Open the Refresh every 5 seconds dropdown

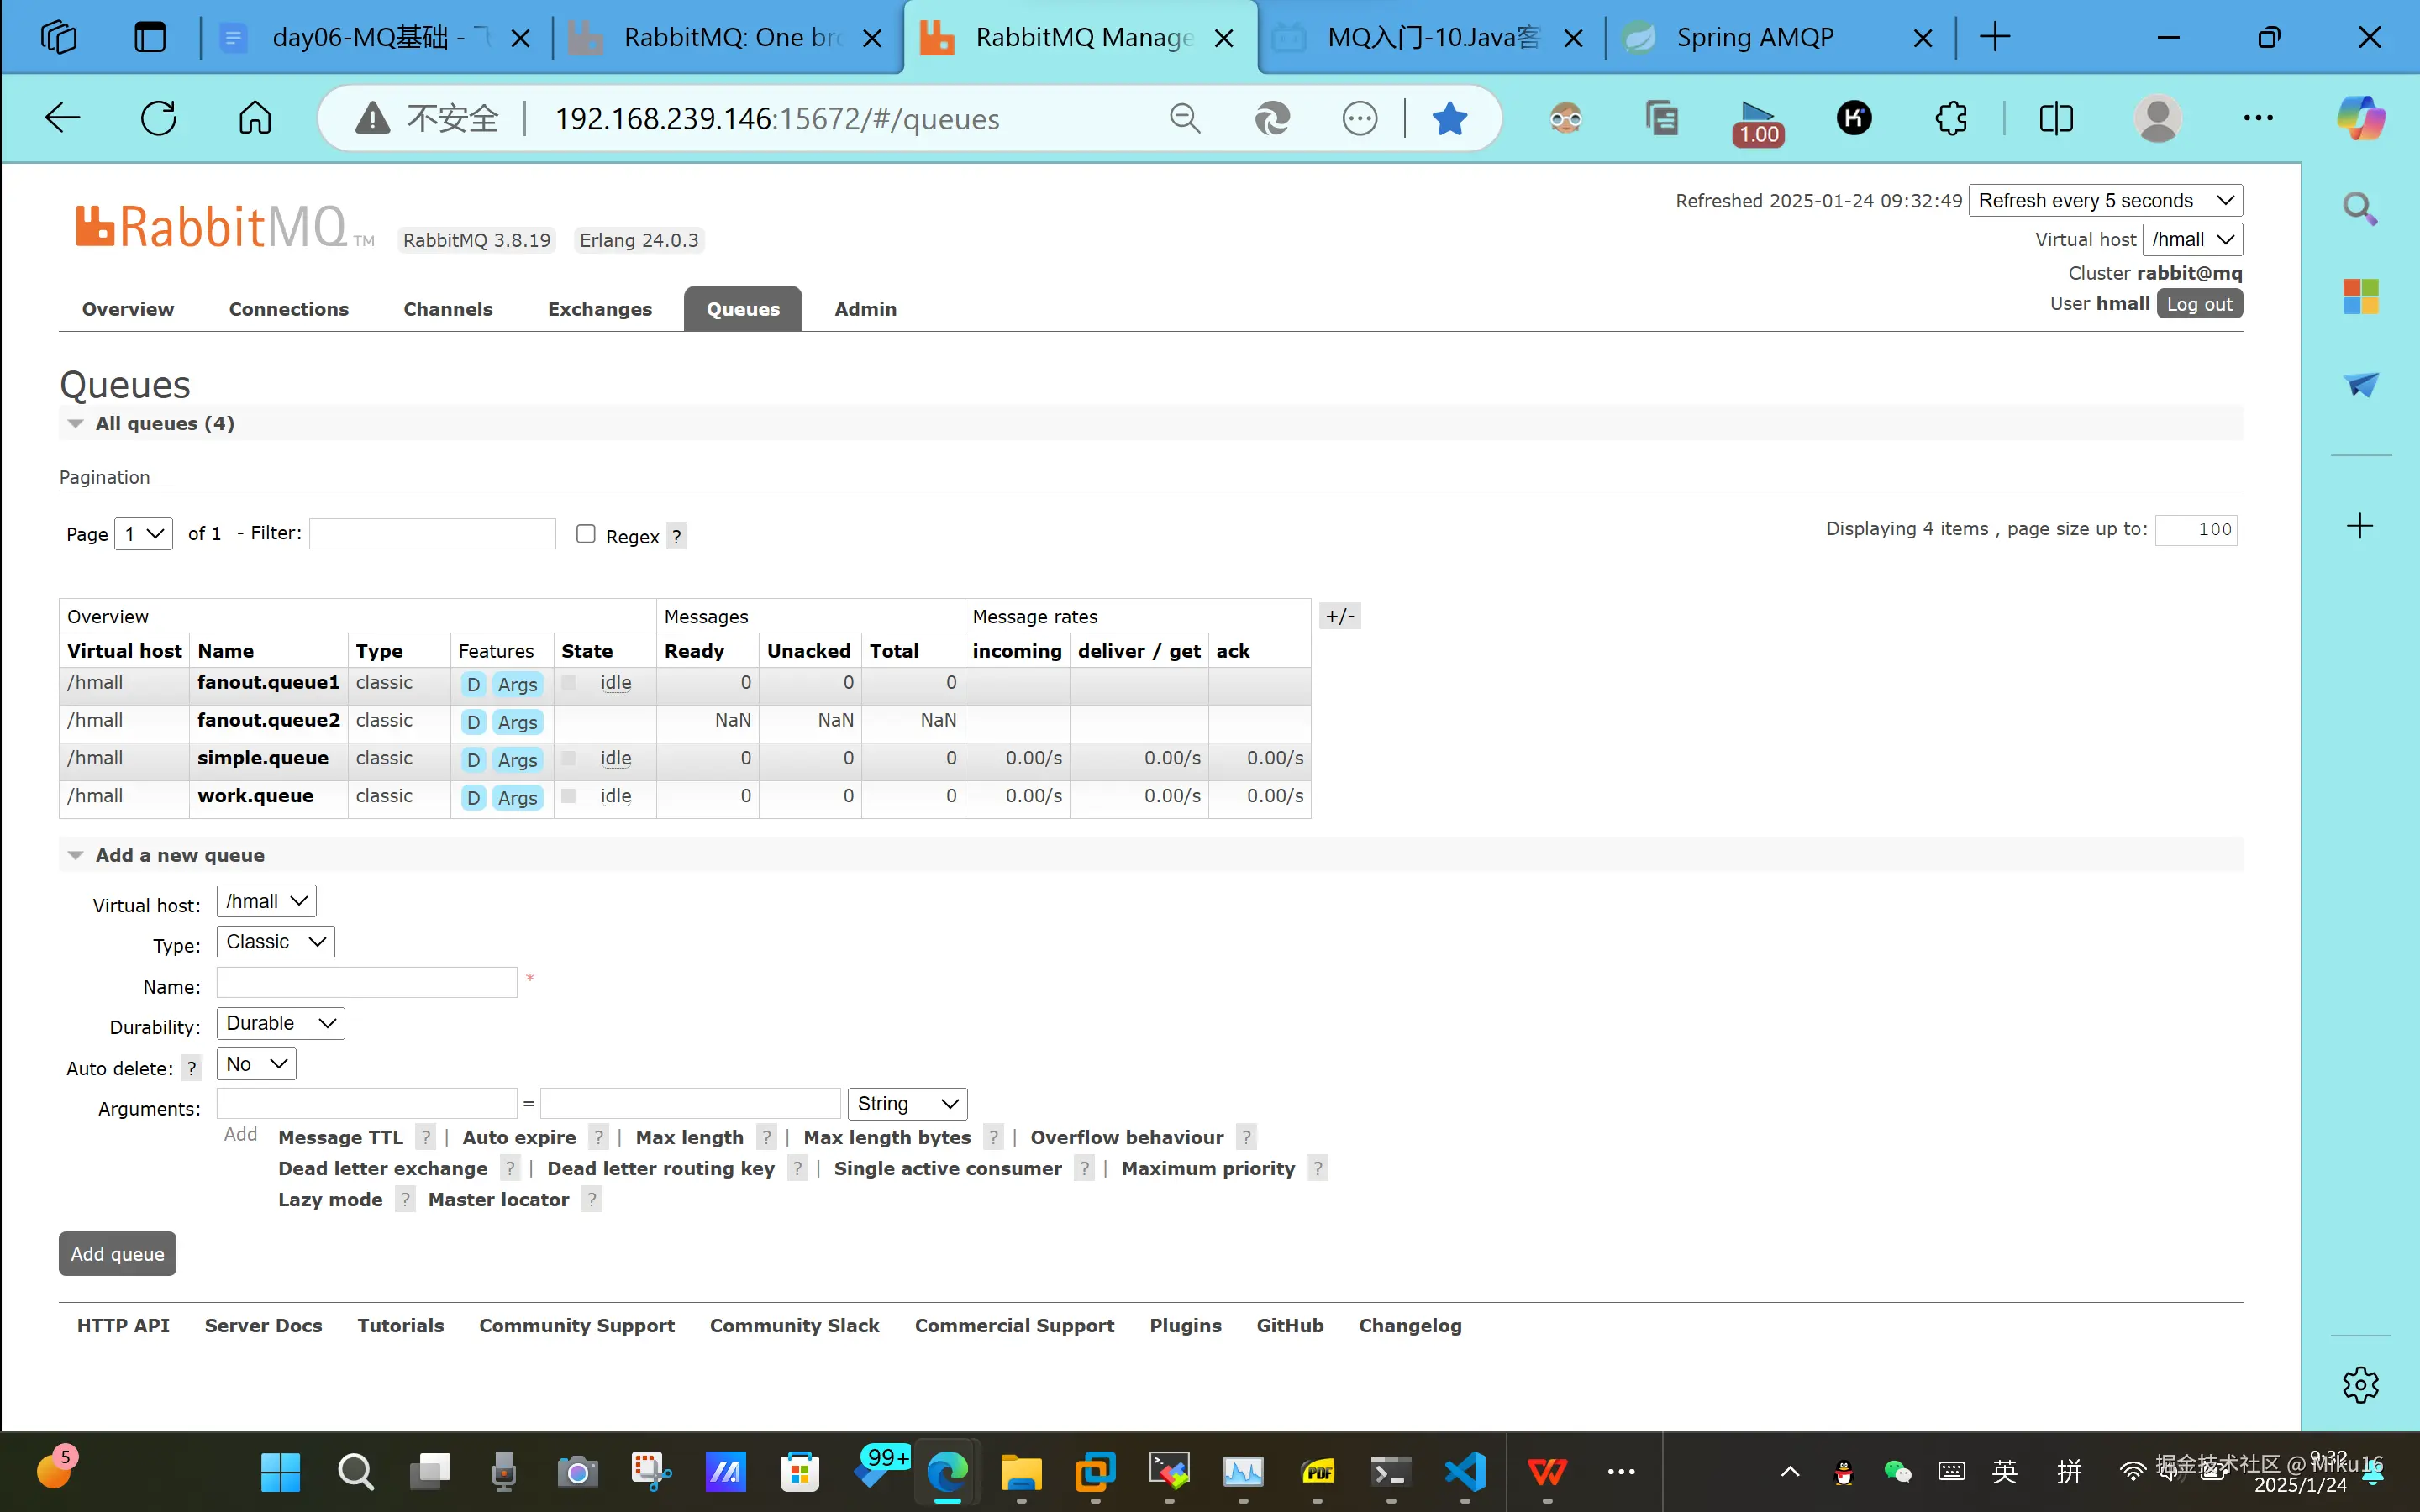(2105, 200)
